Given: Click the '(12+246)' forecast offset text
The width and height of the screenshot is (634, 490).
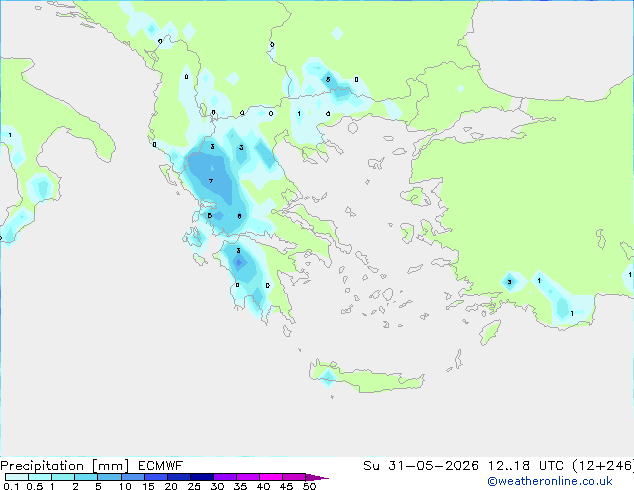Looking at the screenshot, I should pos(603,466).
